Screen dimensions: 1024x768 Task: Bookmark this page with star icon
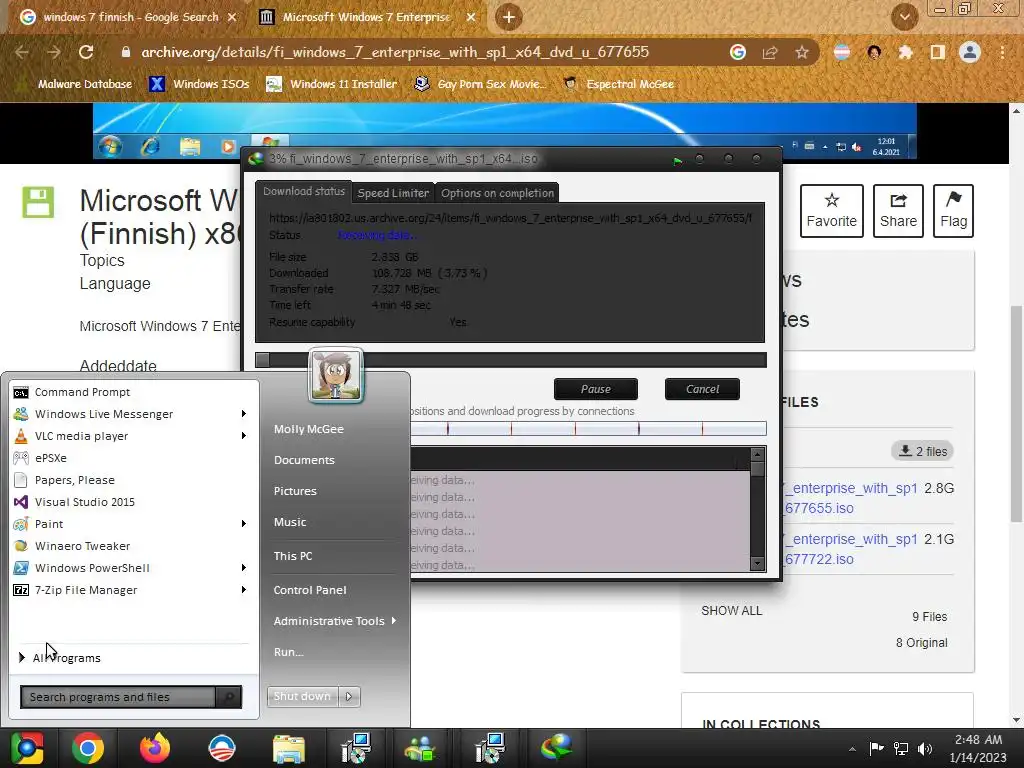pyautogui.click(x=802, y=52)
